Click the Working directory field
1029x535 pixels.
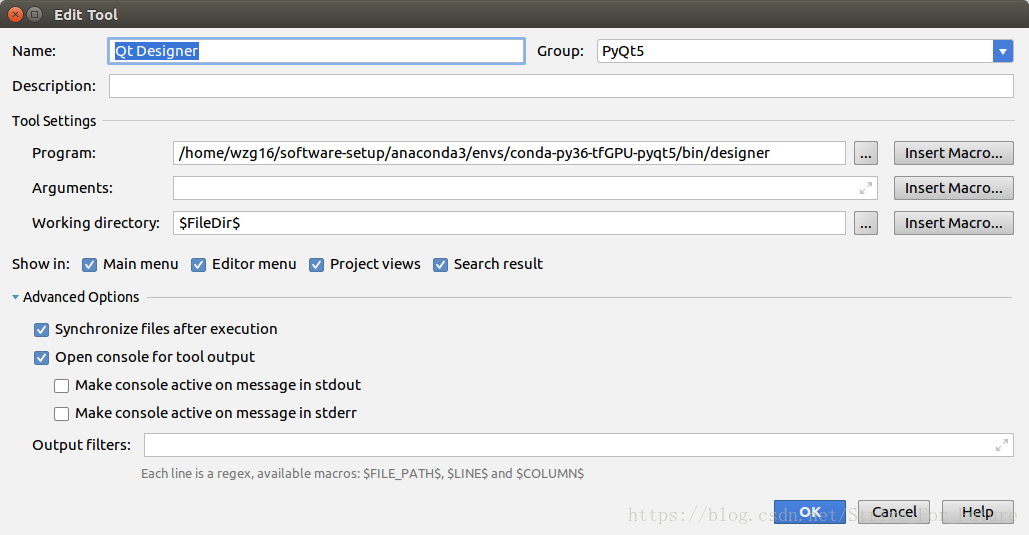[509, 223]
